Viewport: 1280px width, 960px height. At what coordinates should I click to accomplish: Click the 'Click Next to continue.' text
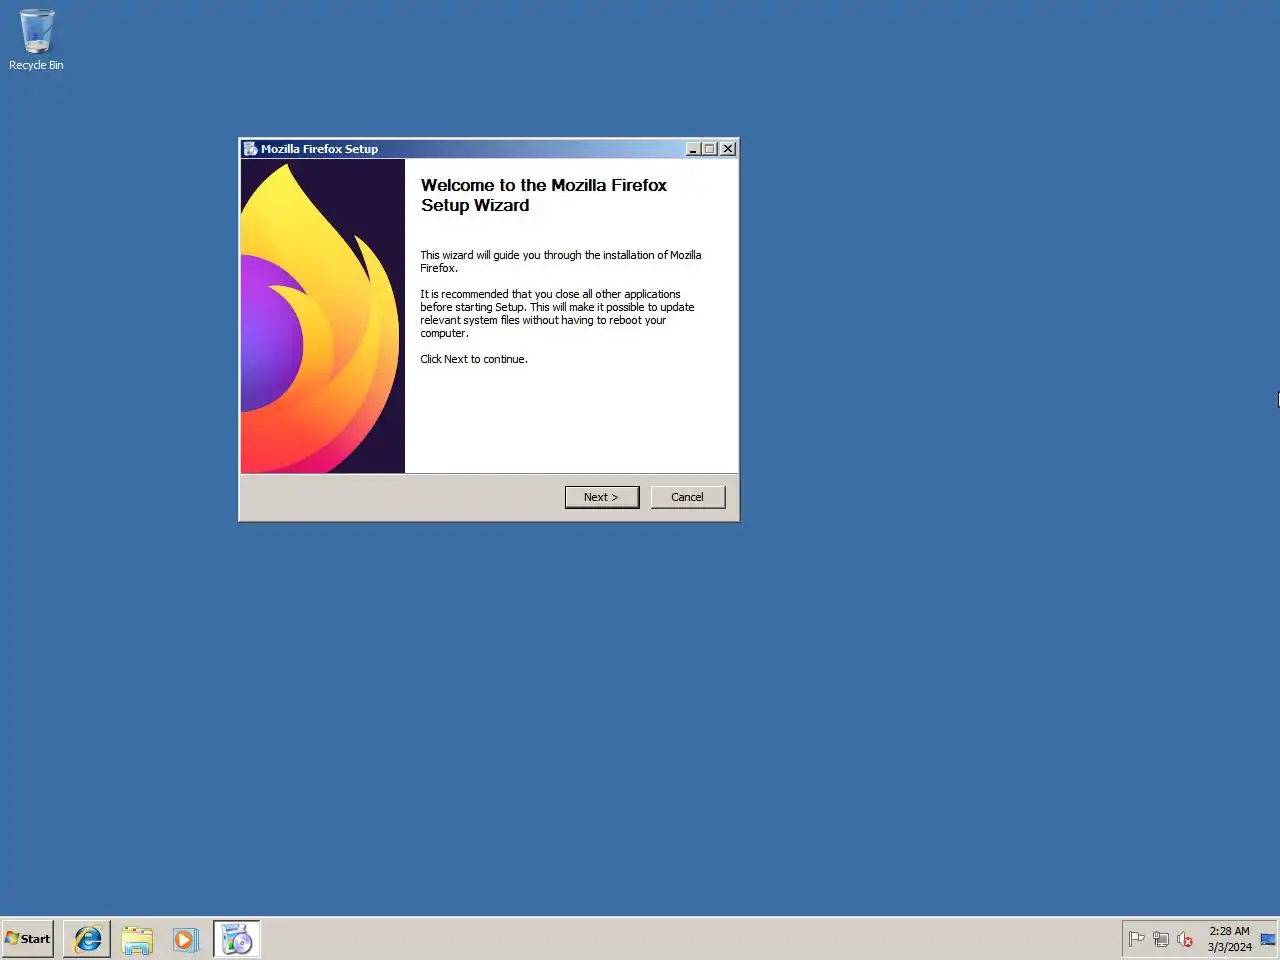(474, 359)
